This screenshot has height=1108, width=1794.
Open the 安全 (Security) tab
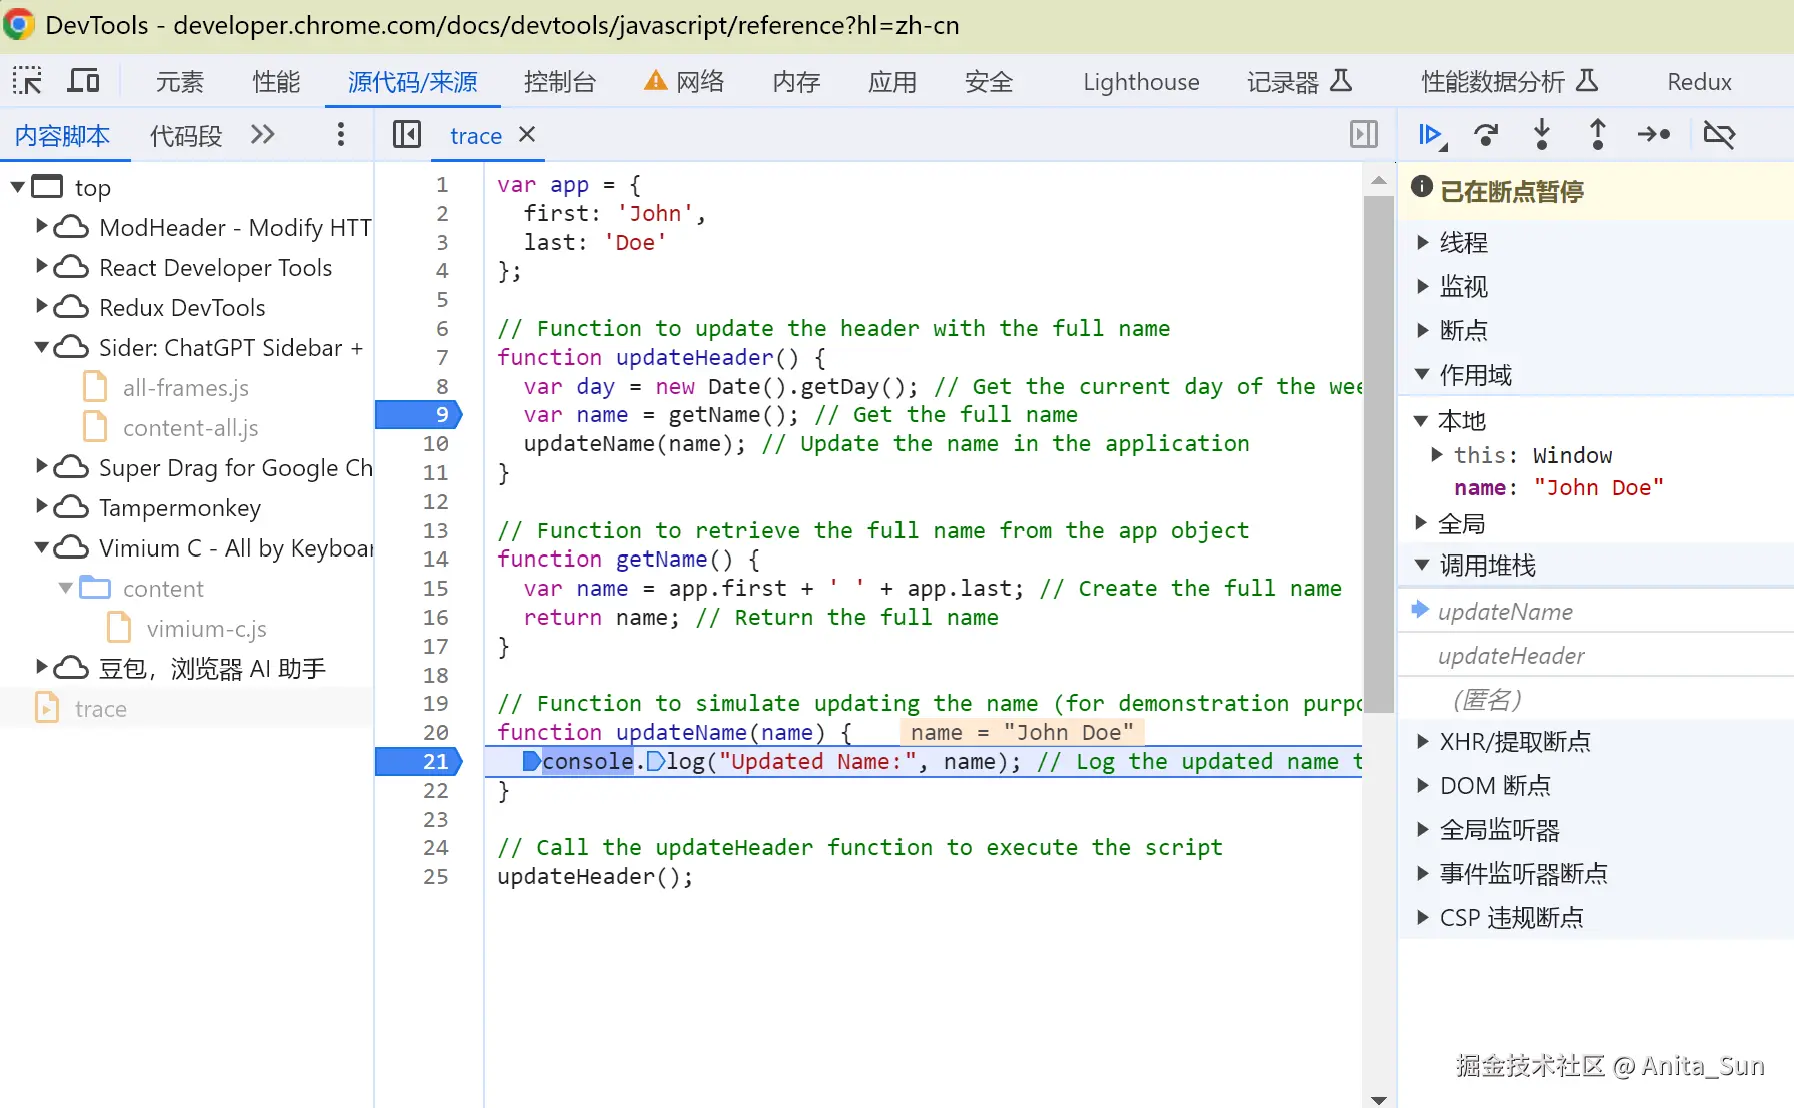point(989,82)
